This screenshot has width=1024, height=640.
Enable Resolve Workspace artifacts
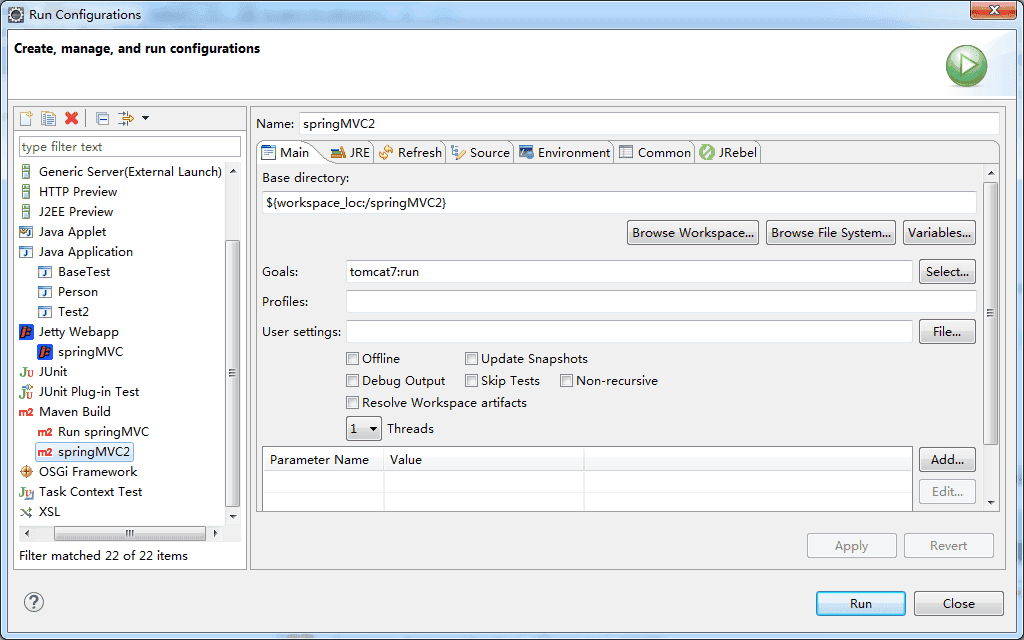pos(353,402)
